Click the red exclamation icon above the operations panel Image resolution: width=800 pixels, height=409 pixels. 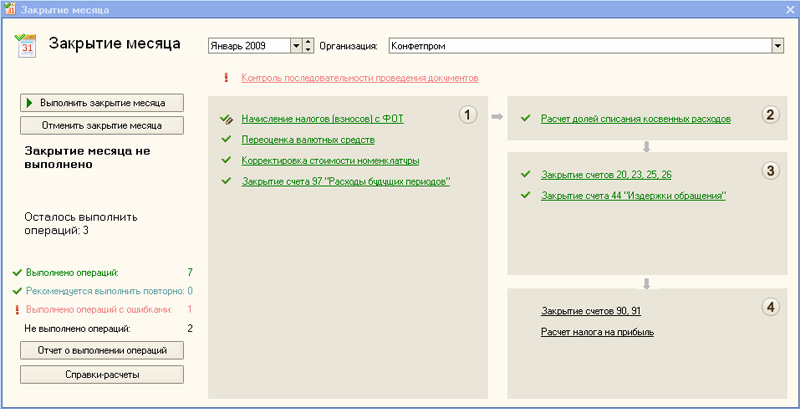pyautogui.click(x=226, y=77)
